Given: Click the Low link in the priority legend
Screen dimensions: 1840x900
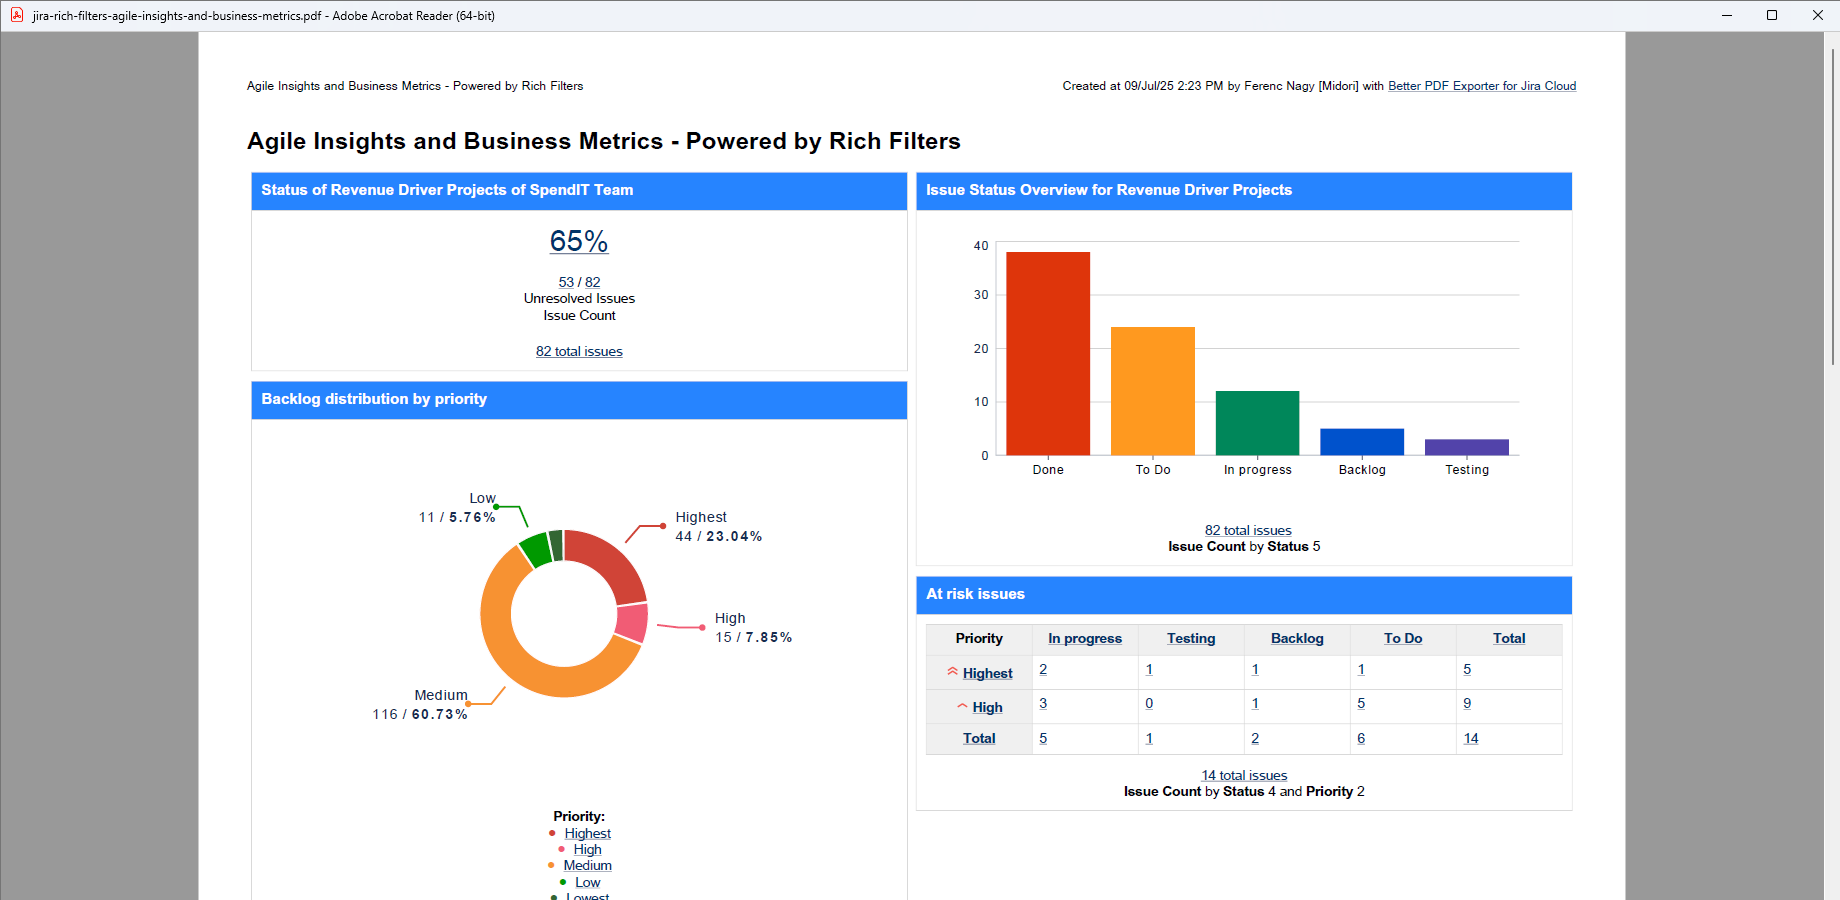Looking at the screenshot, I should (x=587, y=882).
